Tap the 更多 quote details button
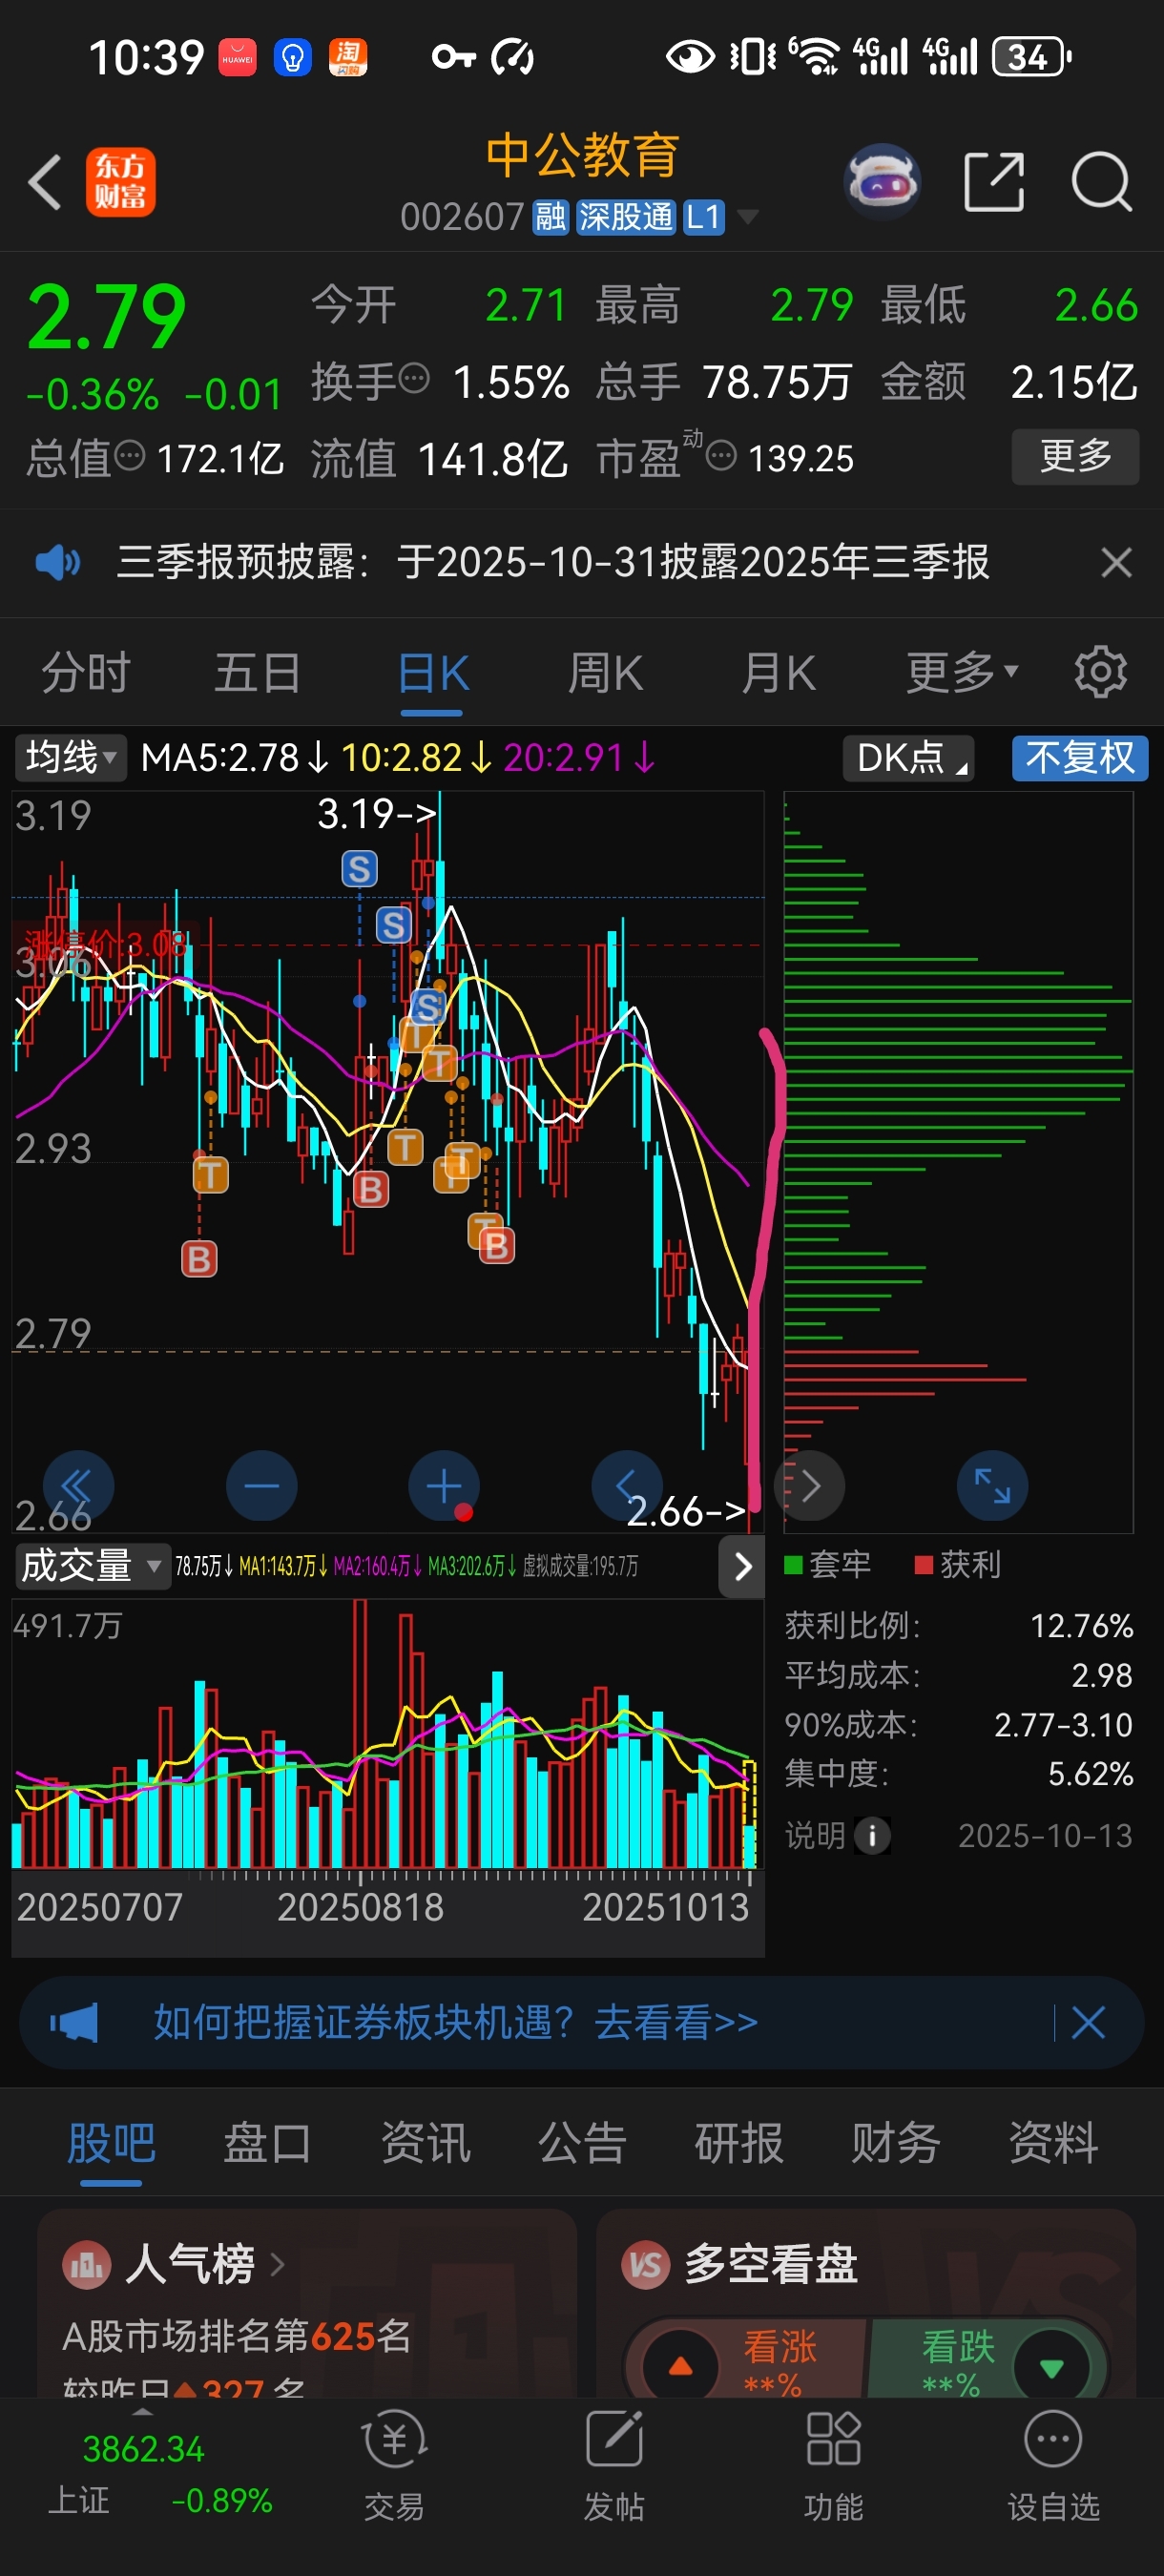The image size is (1164, 2576). [1075, 456]
